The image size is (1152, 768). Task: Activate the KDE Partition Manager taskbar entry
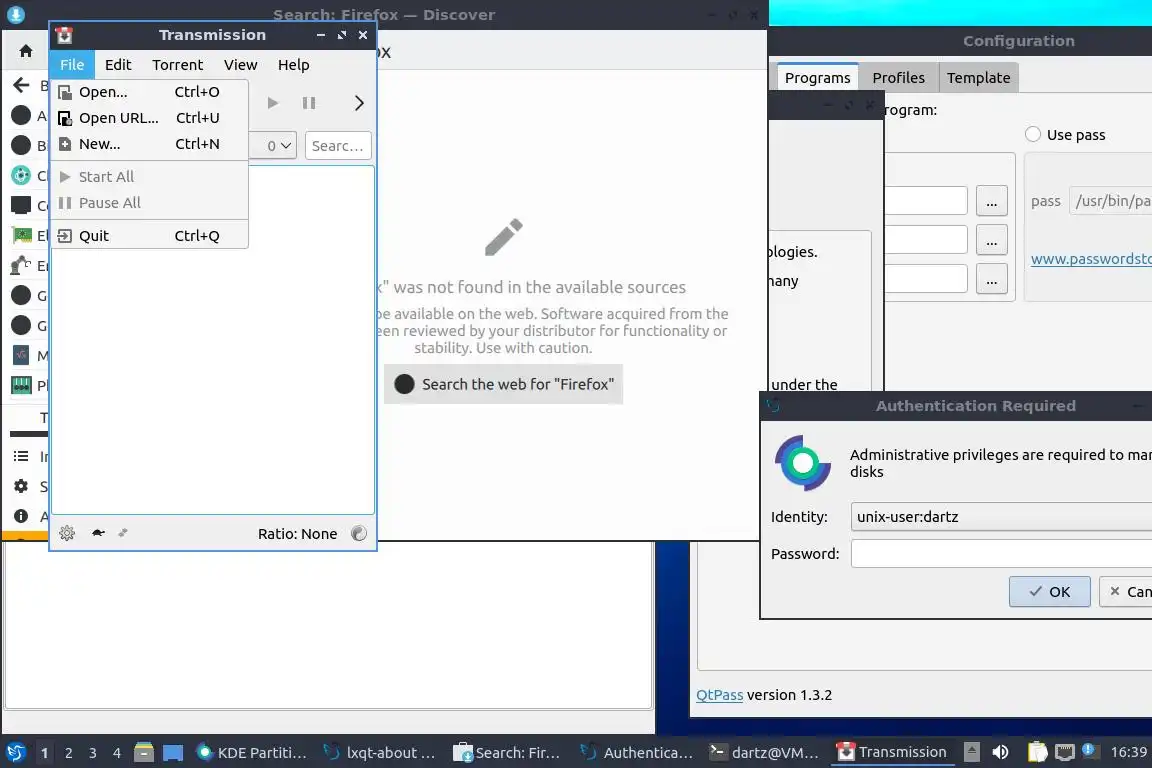(x=252, y=753)
